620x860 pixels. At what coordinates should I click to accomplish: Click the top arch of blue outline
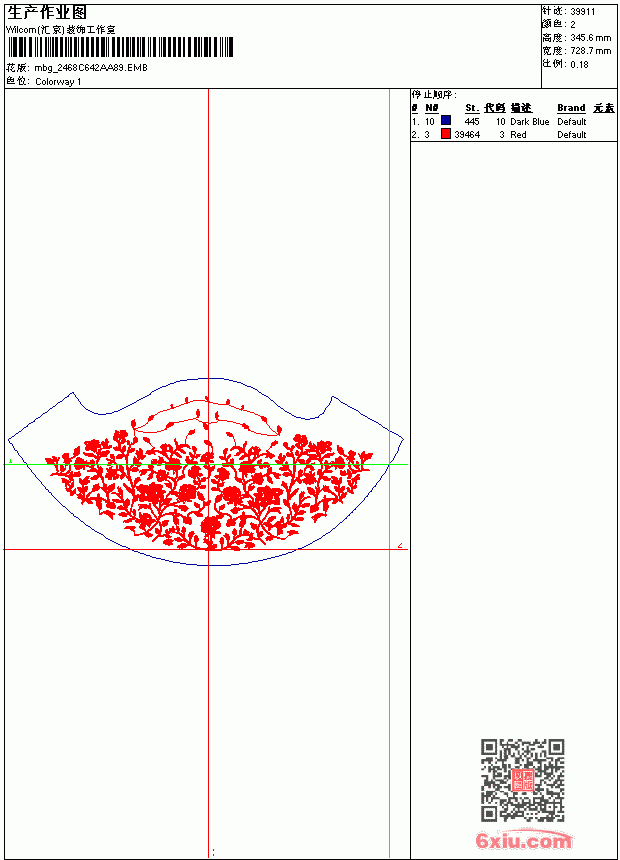point(208,378)
